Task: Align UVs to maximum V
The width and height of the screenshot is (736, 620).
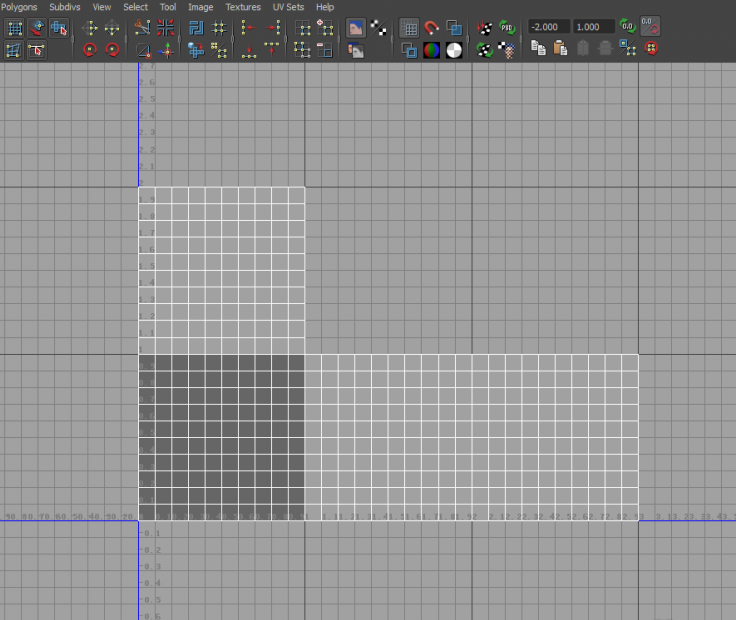Action: pos(272,49)
